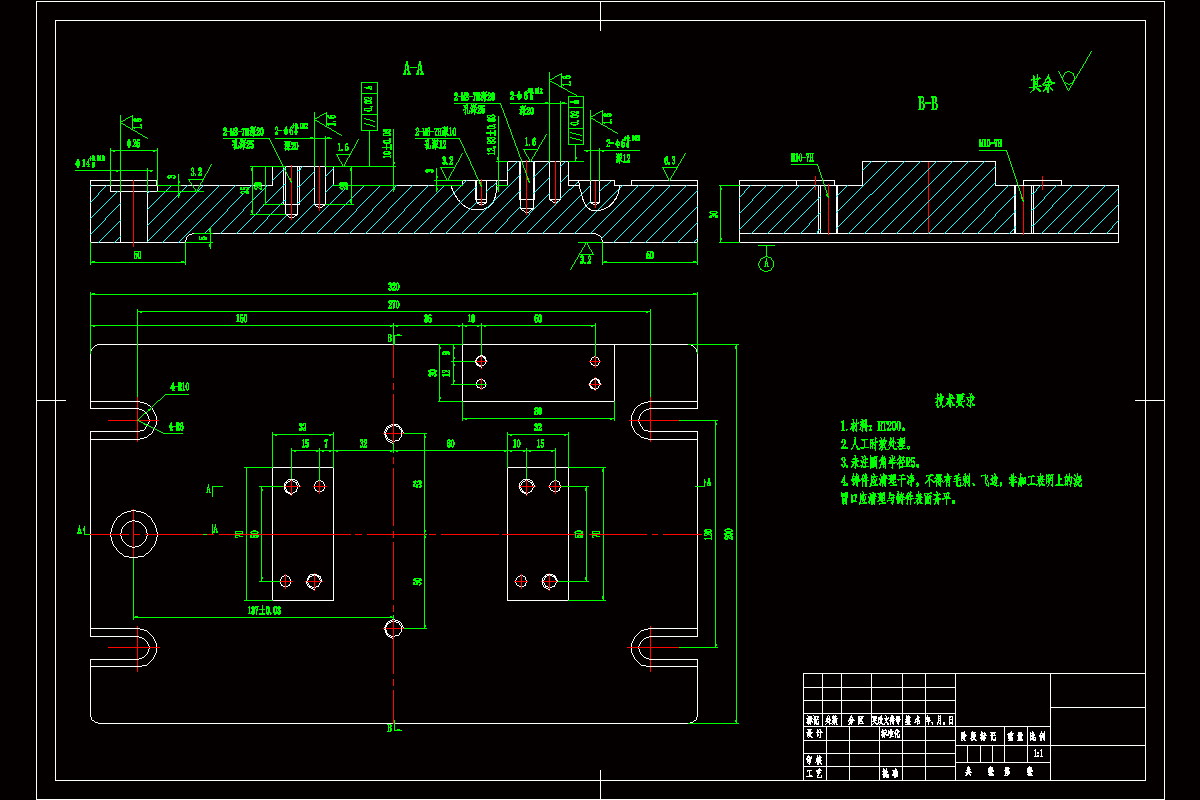Viewport: 1200px width, 800px height.
Task: Select the note line '2.人工时效处理'
Action: 876,443
